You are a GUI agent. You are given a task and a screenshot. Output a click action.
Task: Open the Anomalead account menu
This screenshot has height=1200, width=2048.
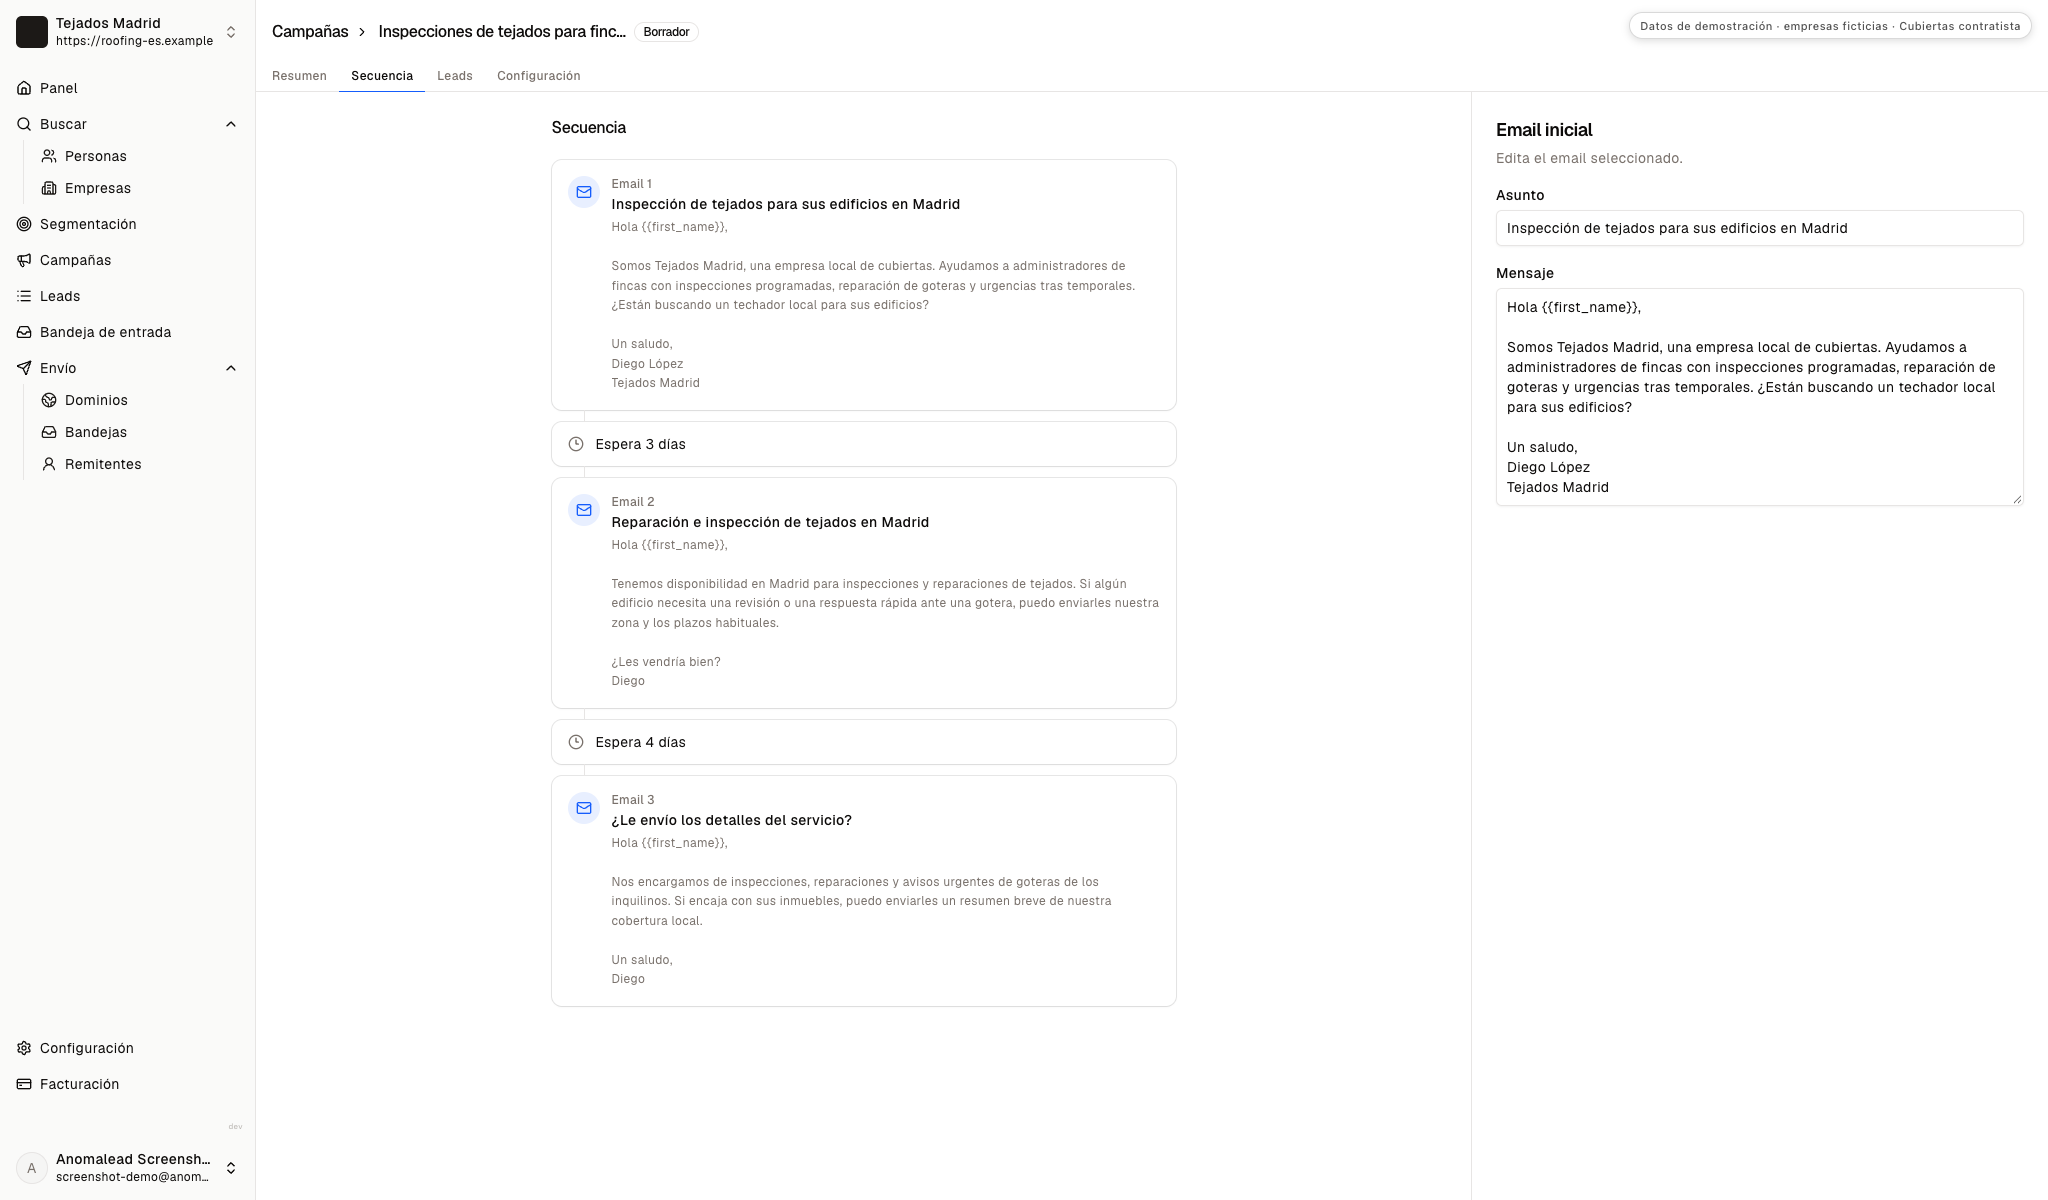tap(128, 1168)
